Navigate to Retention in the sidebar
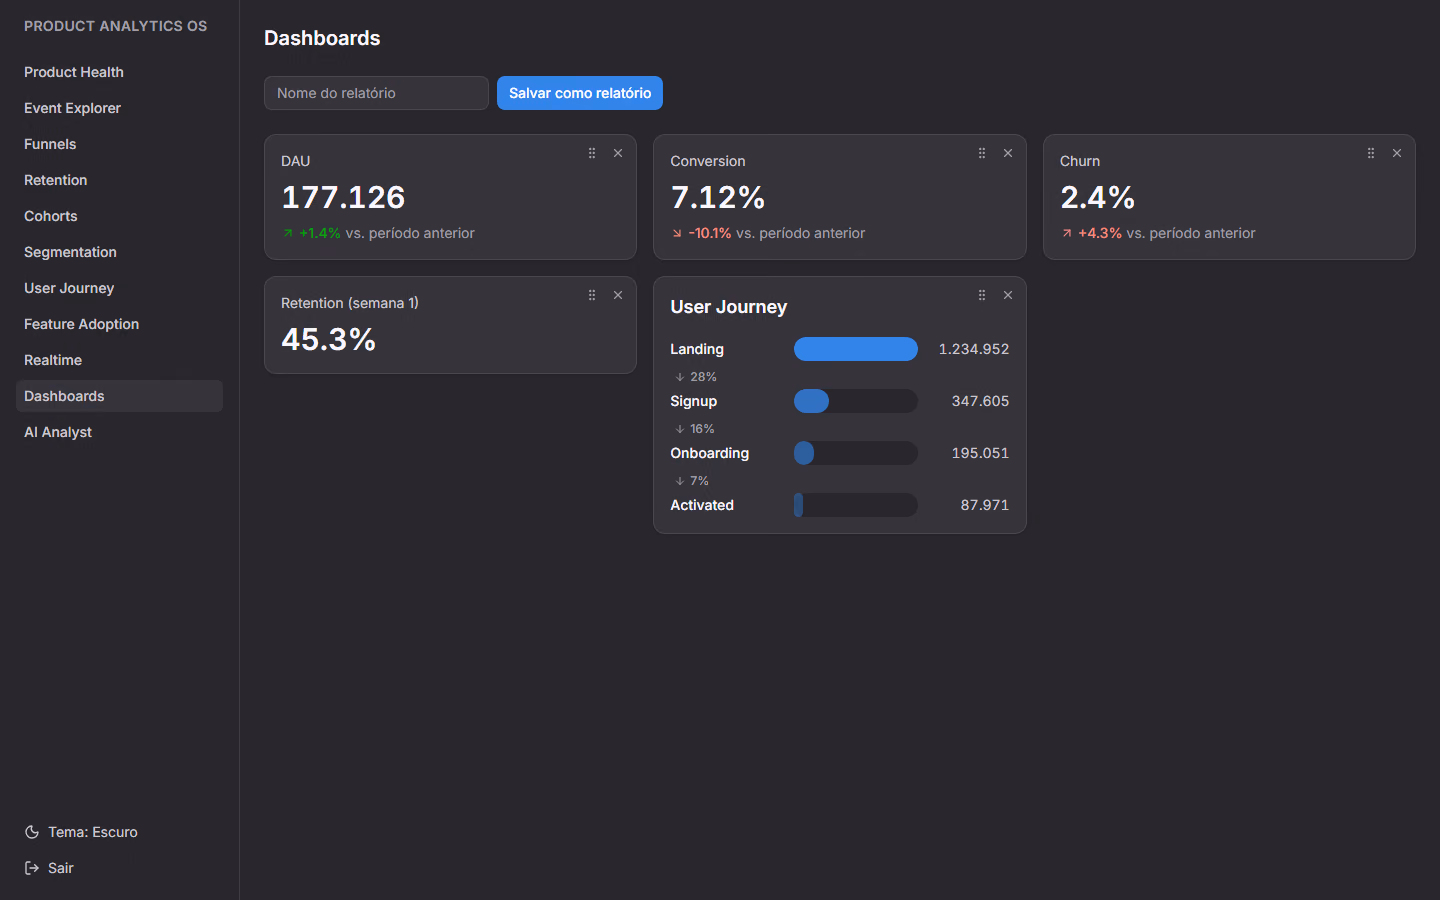This screenshot has width=1440, height=900. pos(119,180)
